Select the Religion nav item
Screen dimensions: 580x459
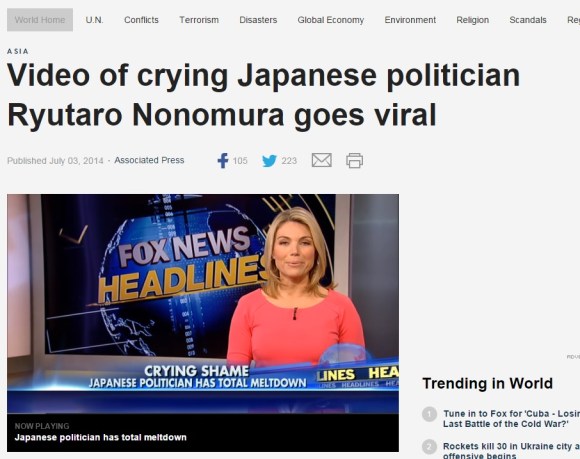pyautogui.click(x=473, y=20)
